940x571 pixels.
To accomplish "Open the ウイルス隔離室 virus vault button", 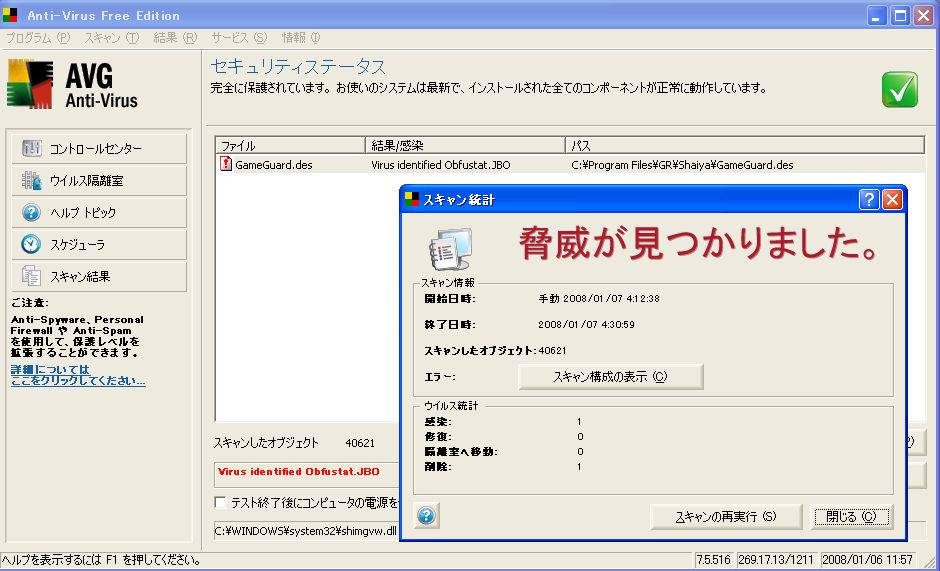I will pos(99,181).
